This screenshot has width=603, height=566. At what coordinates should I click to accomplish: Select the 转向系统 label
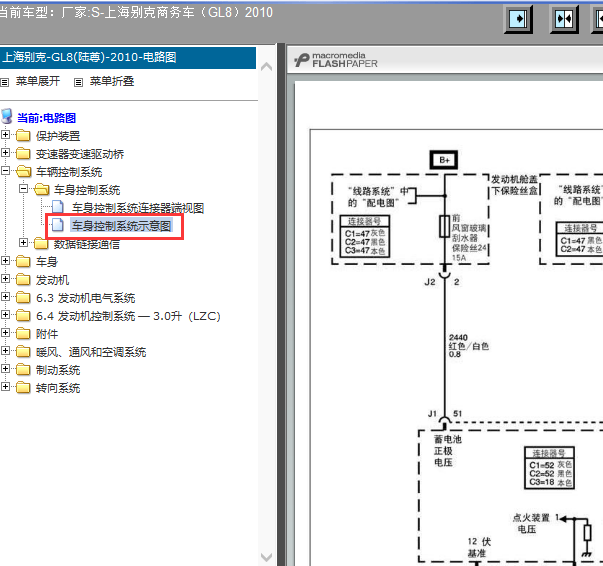pyautogui.click(x=58, y=388)
